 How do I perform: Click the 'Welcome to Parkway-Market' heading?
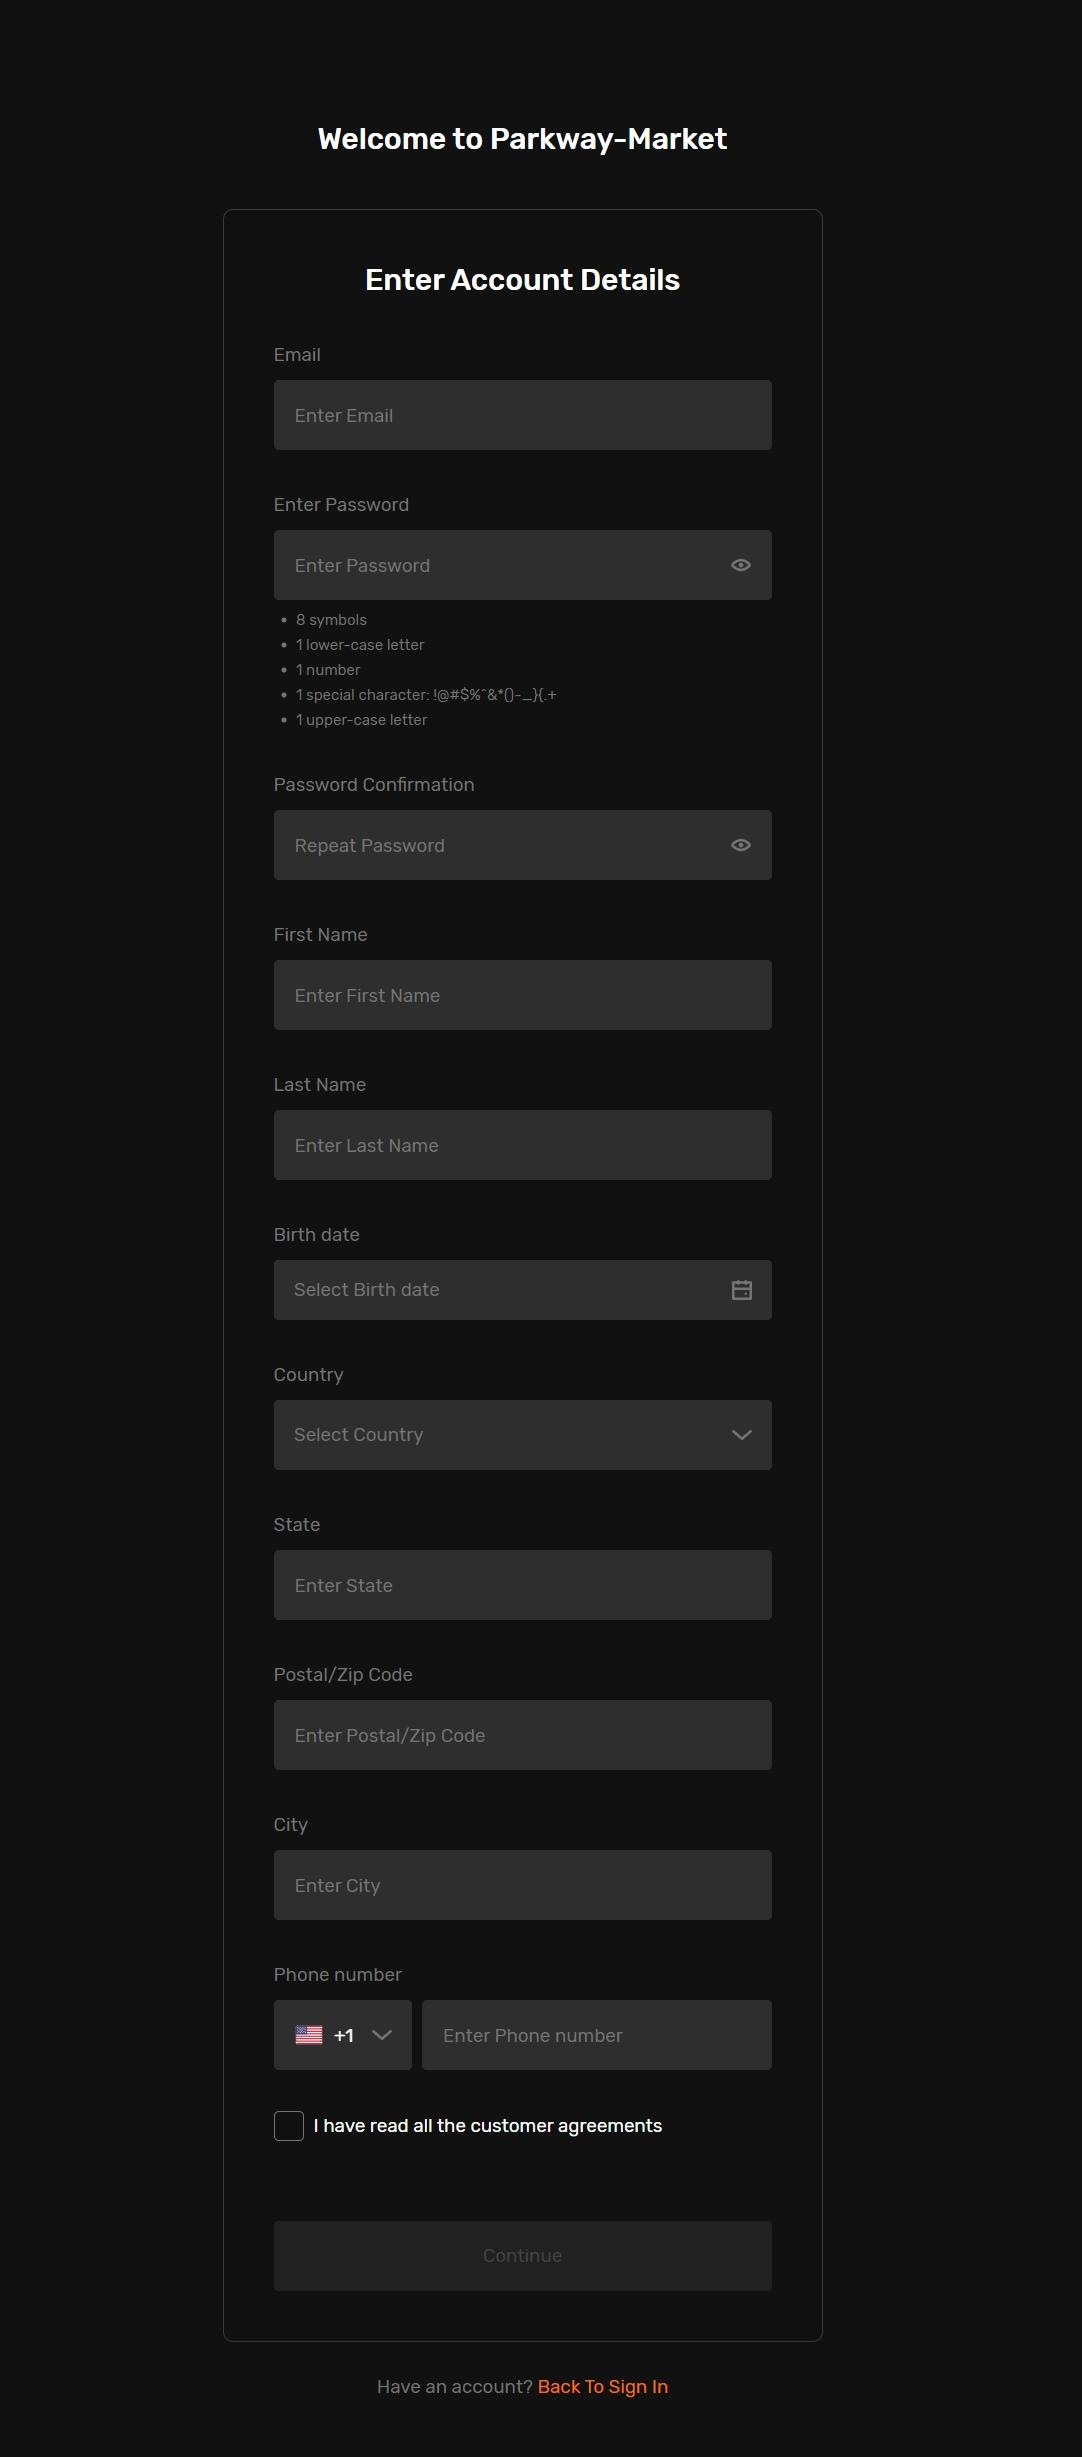point(522,139)
